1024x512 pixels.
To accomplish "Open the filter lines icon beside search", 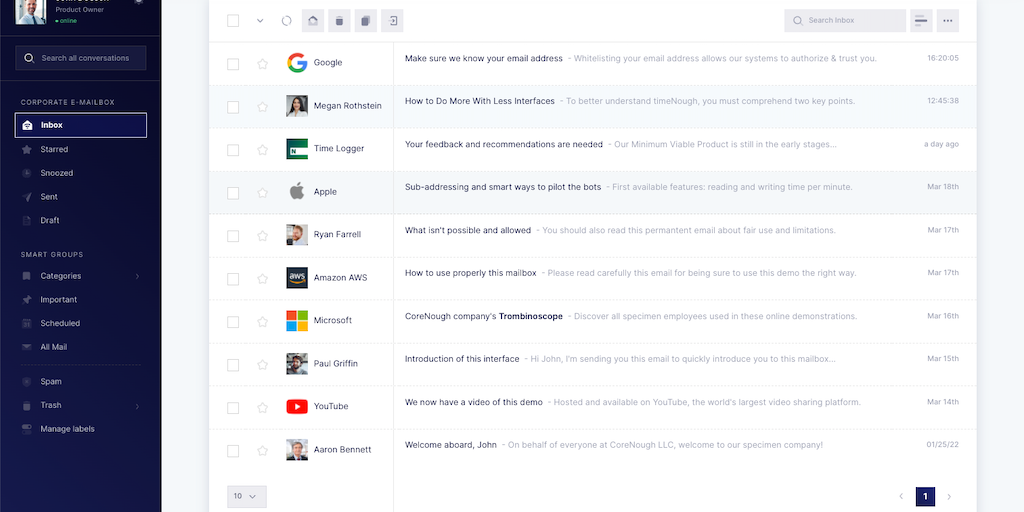I will 921,21.
